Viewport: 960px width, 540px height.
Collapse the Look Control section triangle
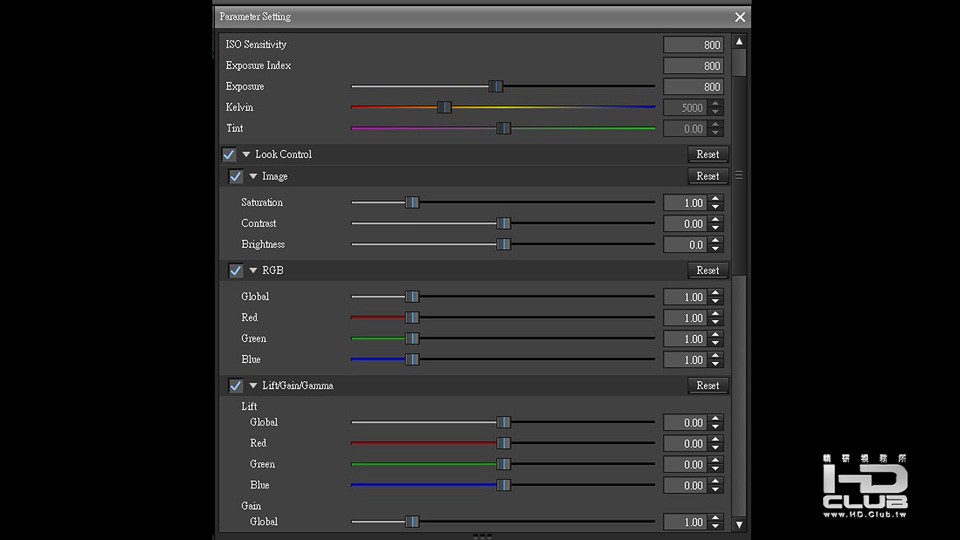click(246, 154)
